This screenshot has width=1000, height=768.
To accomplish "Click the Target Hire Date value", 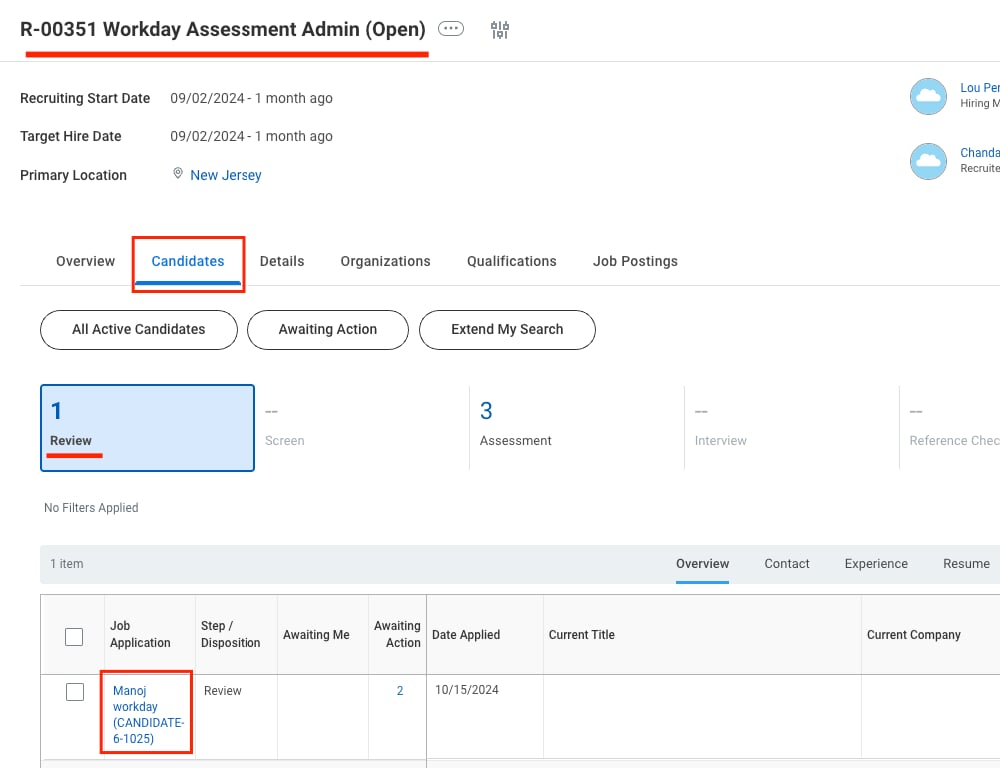I will tap(251, 137).
